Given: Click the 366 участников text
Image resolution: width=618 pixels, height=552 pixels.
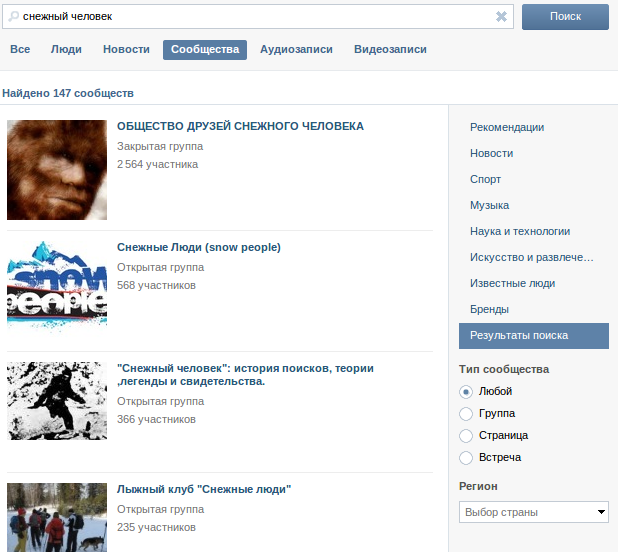Looking at the screenshot, I should (156, 419).
